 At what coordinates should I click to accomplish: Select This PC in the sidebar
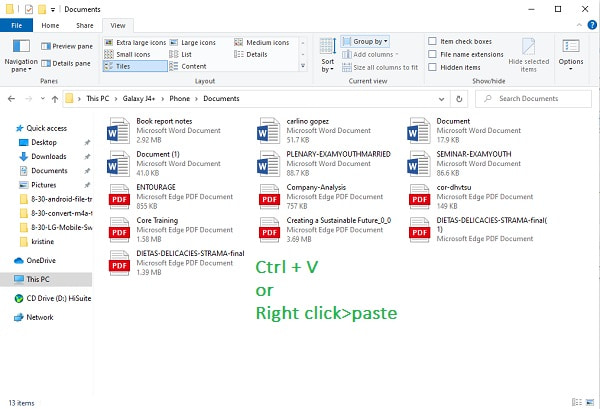point(46,279)
